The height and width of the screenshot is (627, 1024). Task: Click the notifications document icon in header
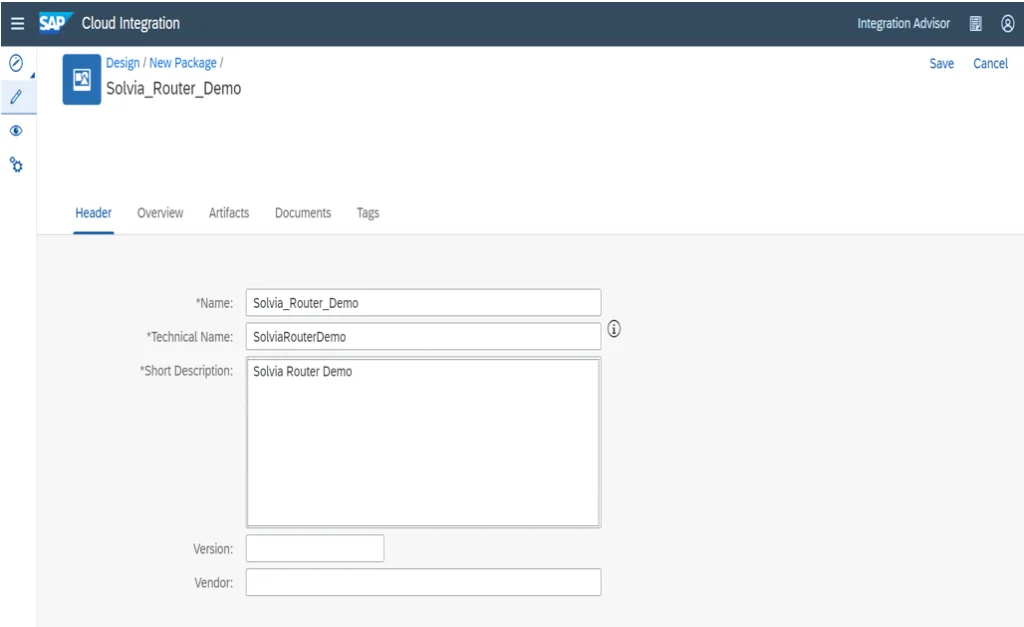pos(976,23)
